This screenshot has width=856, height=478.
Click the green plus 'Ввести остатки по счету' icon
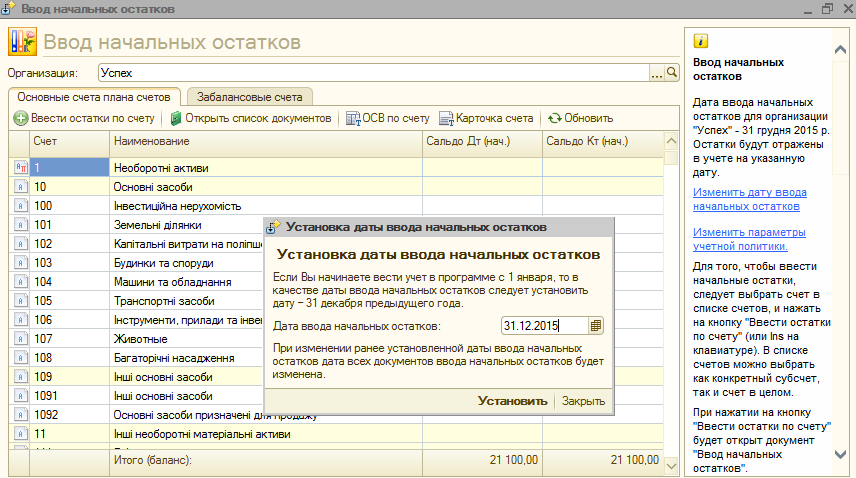20,118
